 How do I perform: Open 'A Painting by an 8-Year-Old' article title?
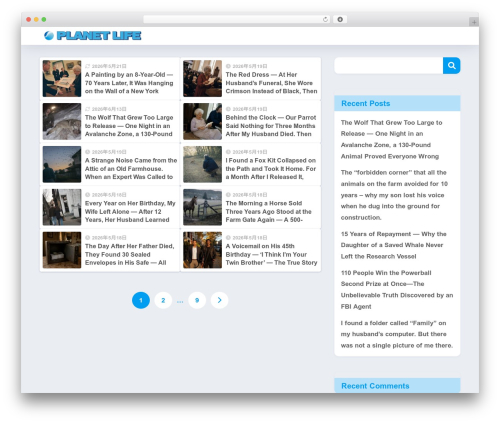click(129, 83)
